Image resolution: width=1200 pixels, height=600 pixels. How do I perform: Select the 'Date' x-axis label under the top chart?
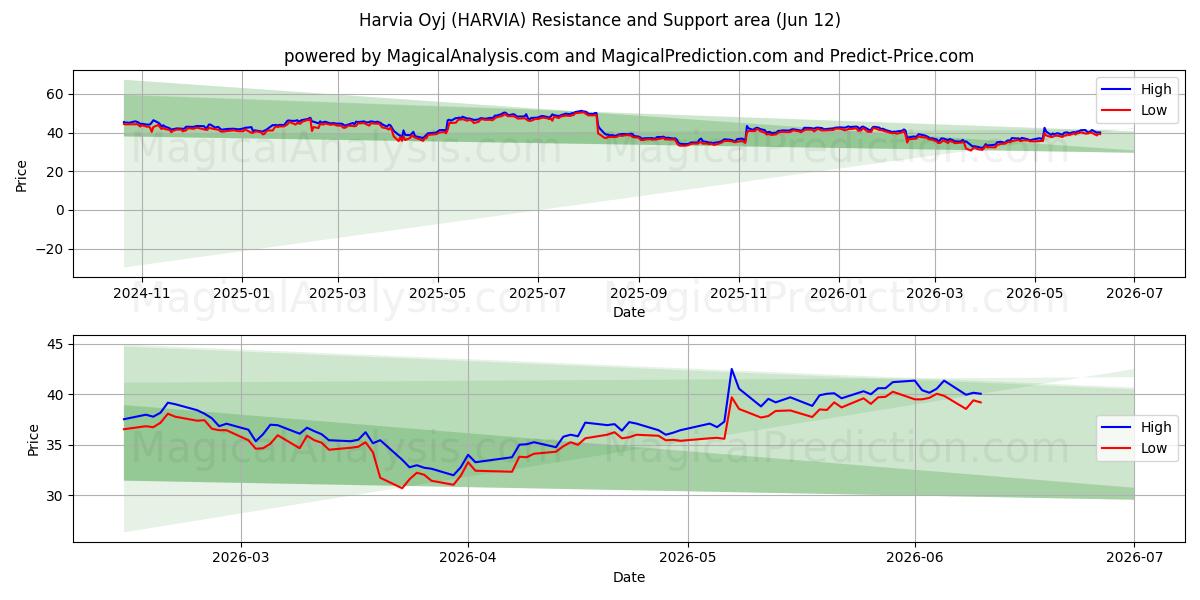tap(629, 313)
